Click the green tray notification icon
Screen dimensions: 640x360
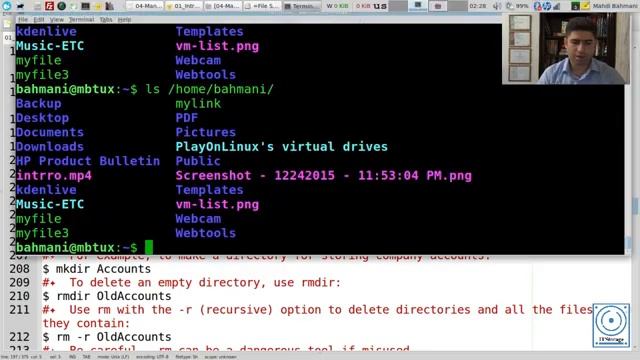tap(575, 6)
